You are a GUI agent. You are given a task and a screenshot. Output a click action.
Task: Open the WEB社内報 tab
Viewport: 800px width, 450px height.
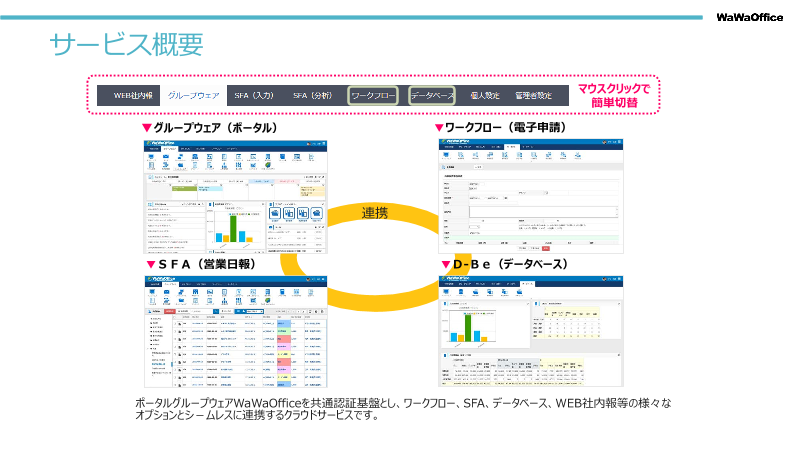coord(132,95)
